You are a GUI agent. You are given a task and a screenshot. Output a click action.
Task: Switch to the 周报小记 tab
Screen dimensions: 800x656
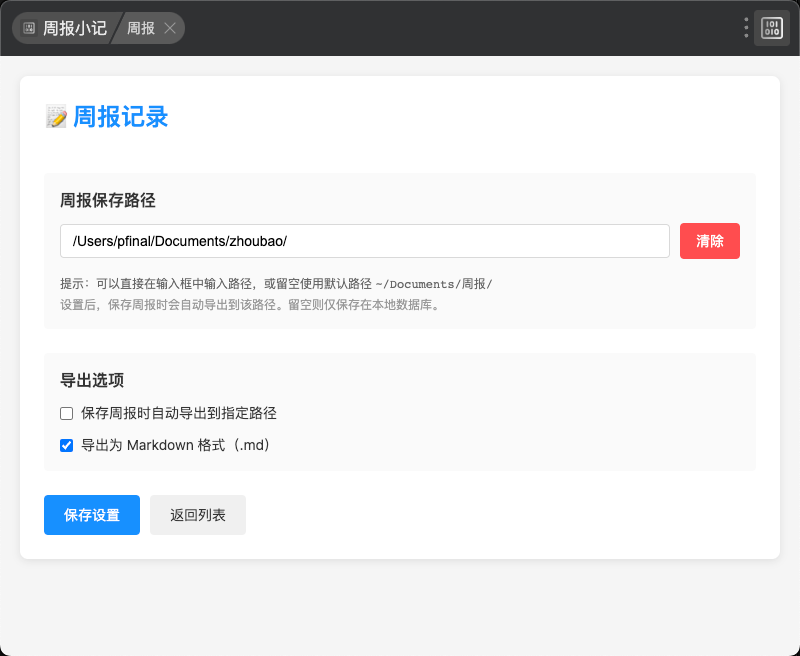[x=74, y=28]
